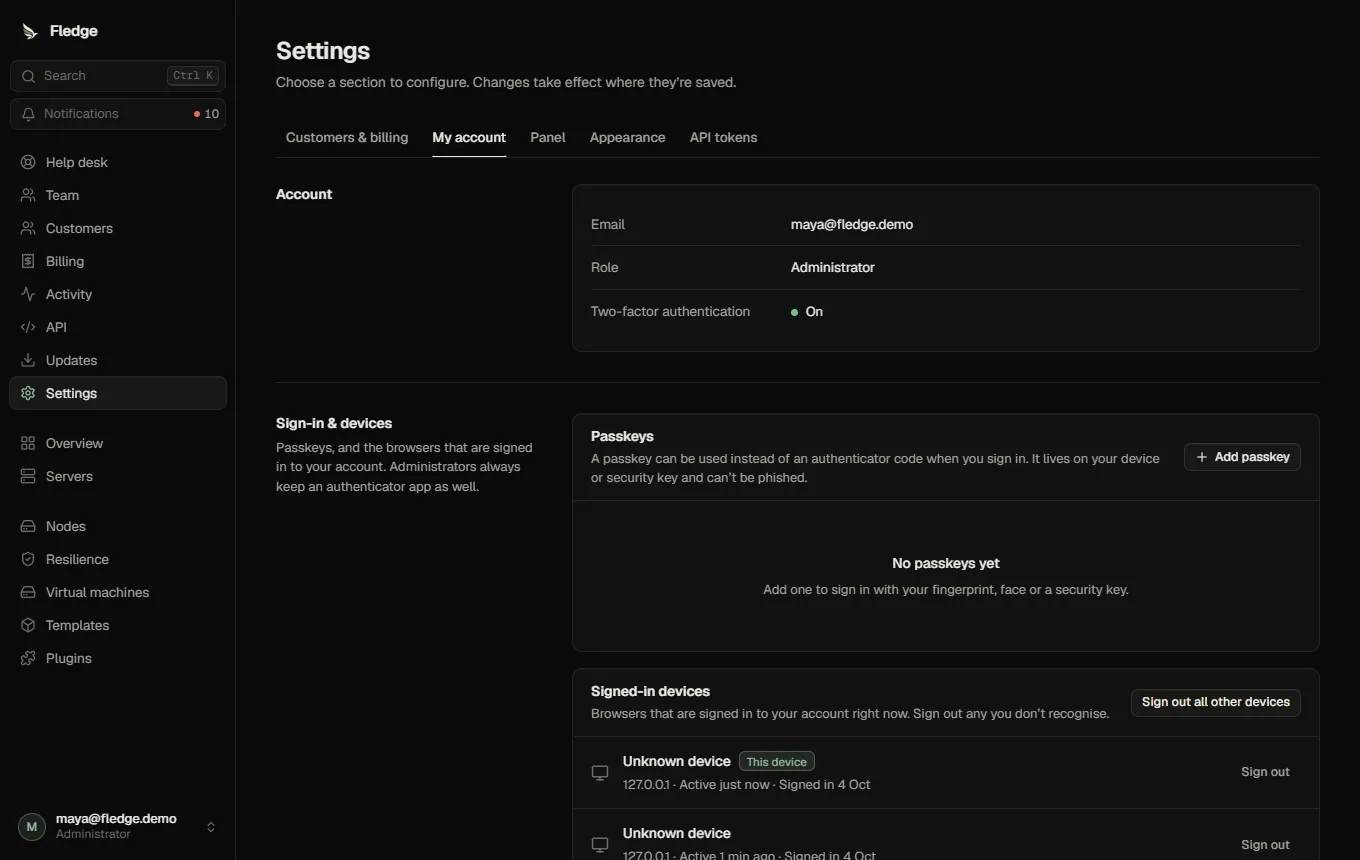Click the Settings page heading
The image size is (1360, 860).
click(323, 51)
